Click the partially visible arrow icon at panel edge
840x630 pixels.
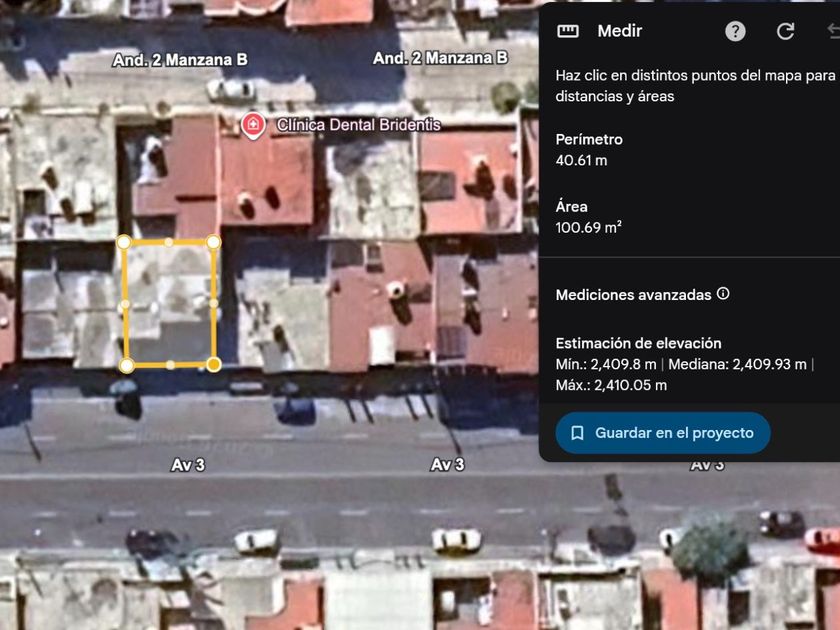tap(833, 31)
